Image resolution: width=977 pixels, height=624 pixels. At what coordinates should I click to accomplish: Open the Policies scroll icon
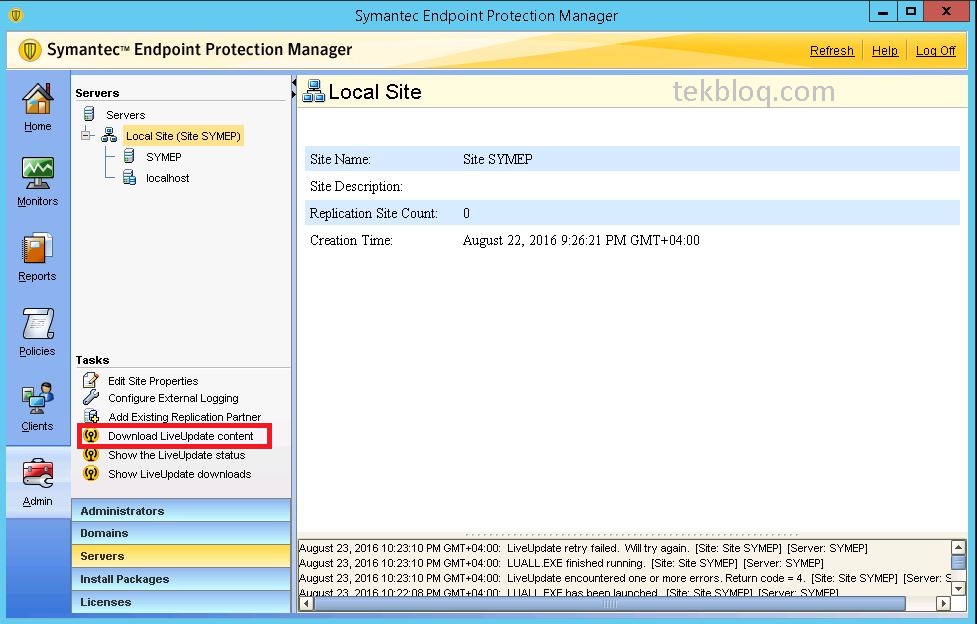click(x=37, y=324)
